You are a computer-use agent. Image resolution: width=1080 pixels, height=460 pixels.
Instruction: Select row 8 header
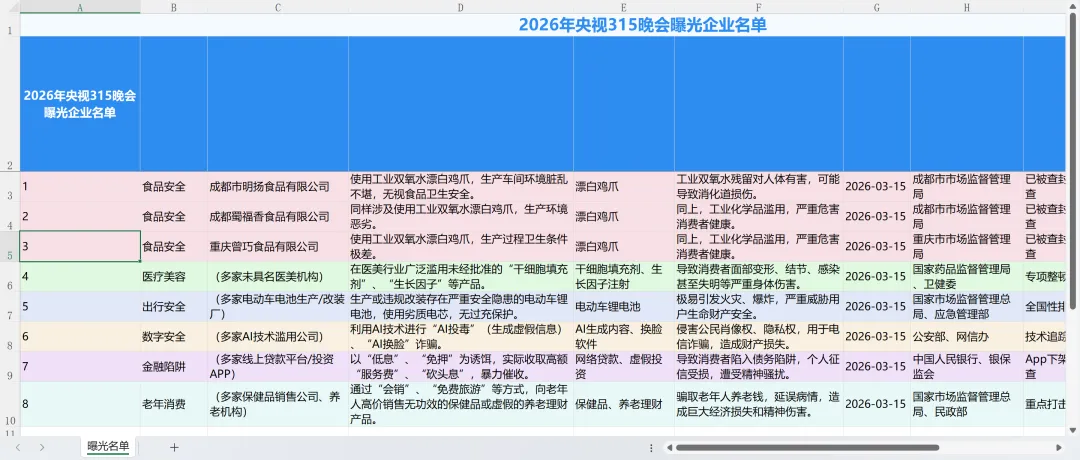[10, 336]
